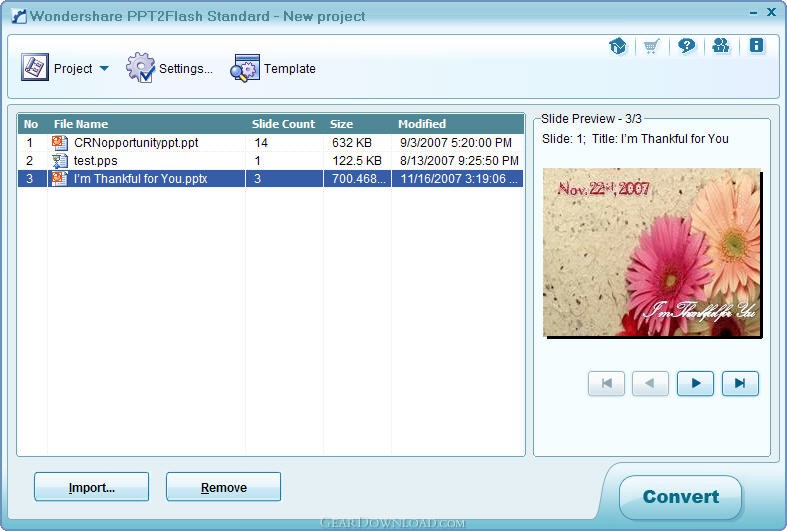The width and height of the screenshot is (787, 531).
Task: Click slide count 14 cell
Action: point(261,143)
